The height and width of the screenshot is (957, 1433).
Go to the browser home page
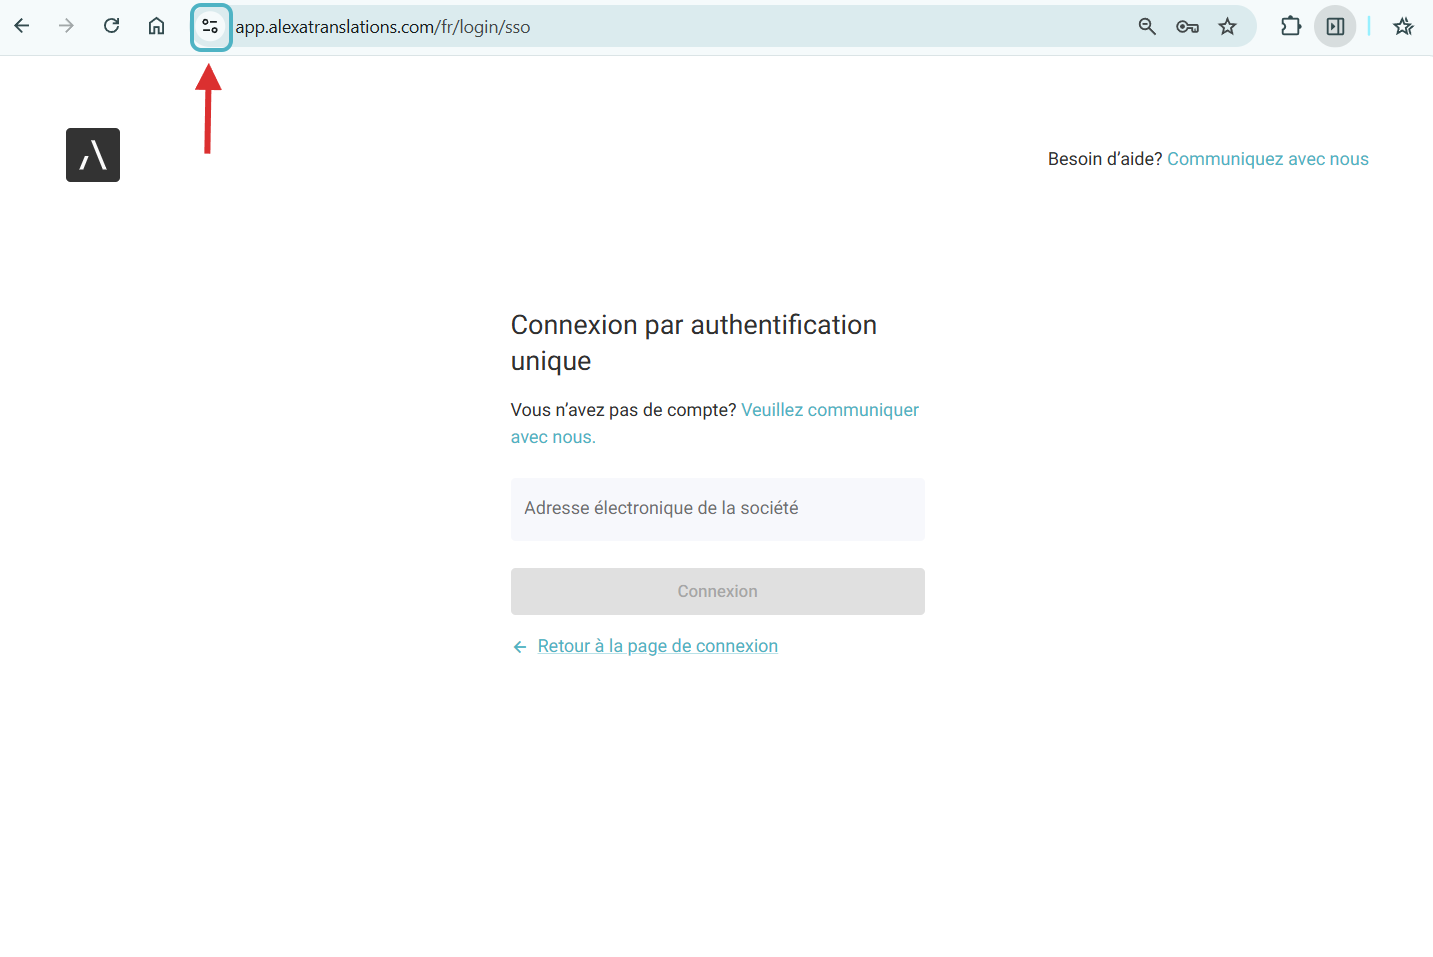click(157, 26)
